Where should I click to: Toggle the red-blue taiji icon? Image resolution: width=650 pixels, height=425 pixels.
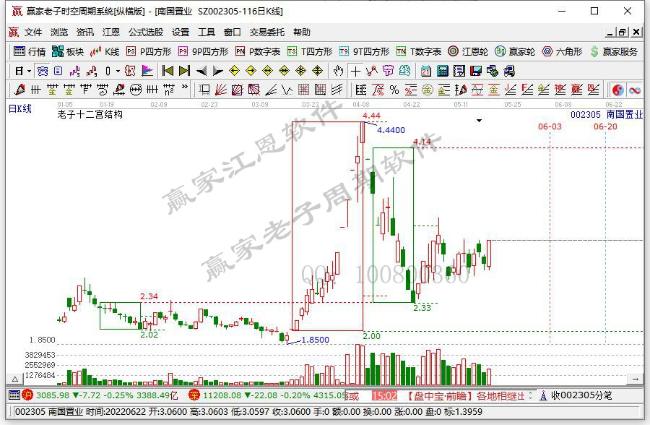pyautogui.click(x=618, y=90)
